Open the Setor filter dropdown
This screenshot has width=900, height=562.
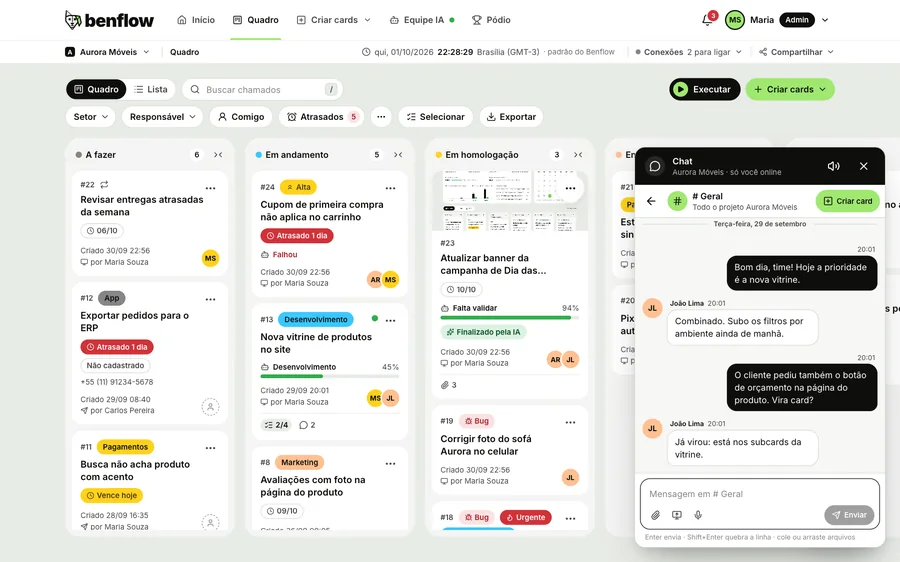91,117
